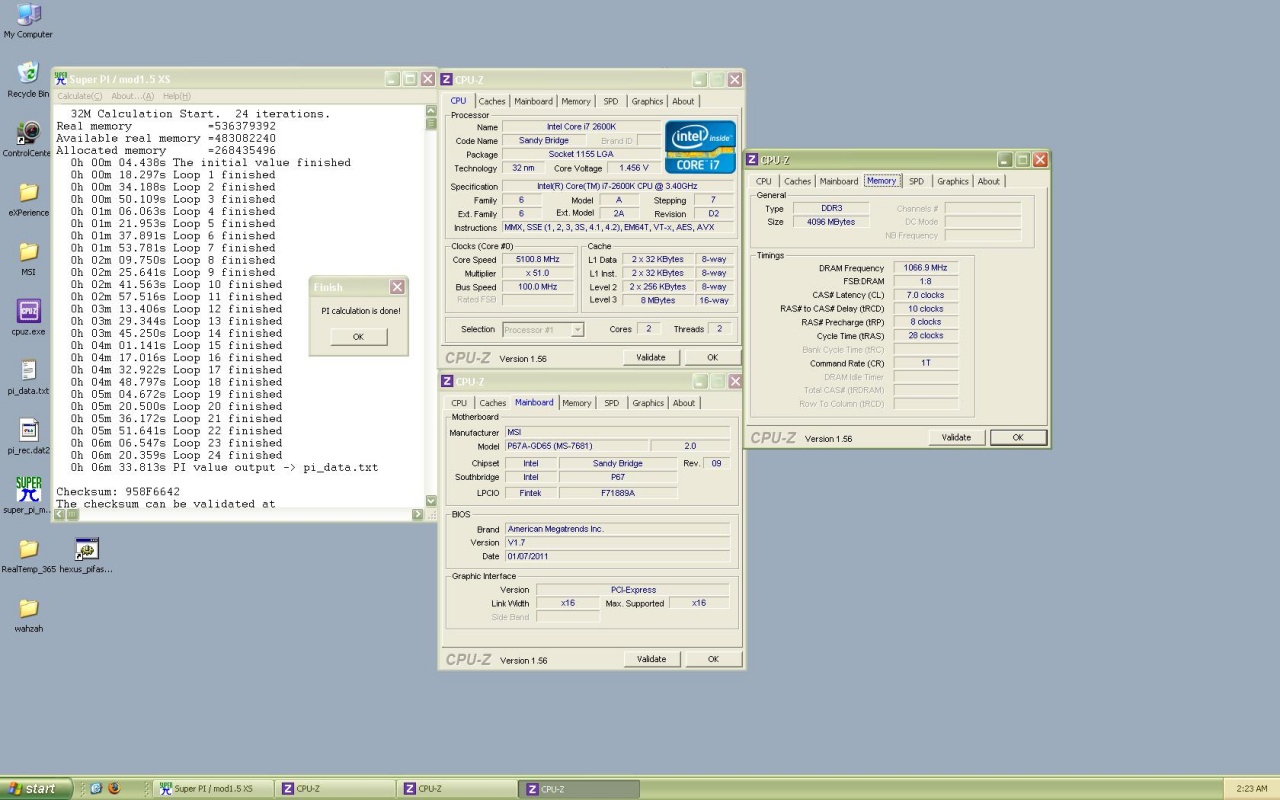This screenshot has height=800, width=1280.
Task: Open Graphics tab in Mainboard CPU-Z window
Action: tap(648, 403)
